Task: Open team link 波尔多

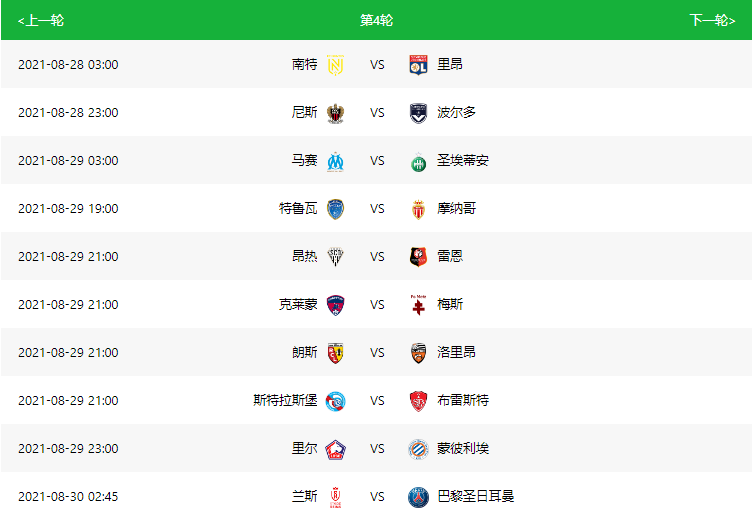Action: [456, 112]
